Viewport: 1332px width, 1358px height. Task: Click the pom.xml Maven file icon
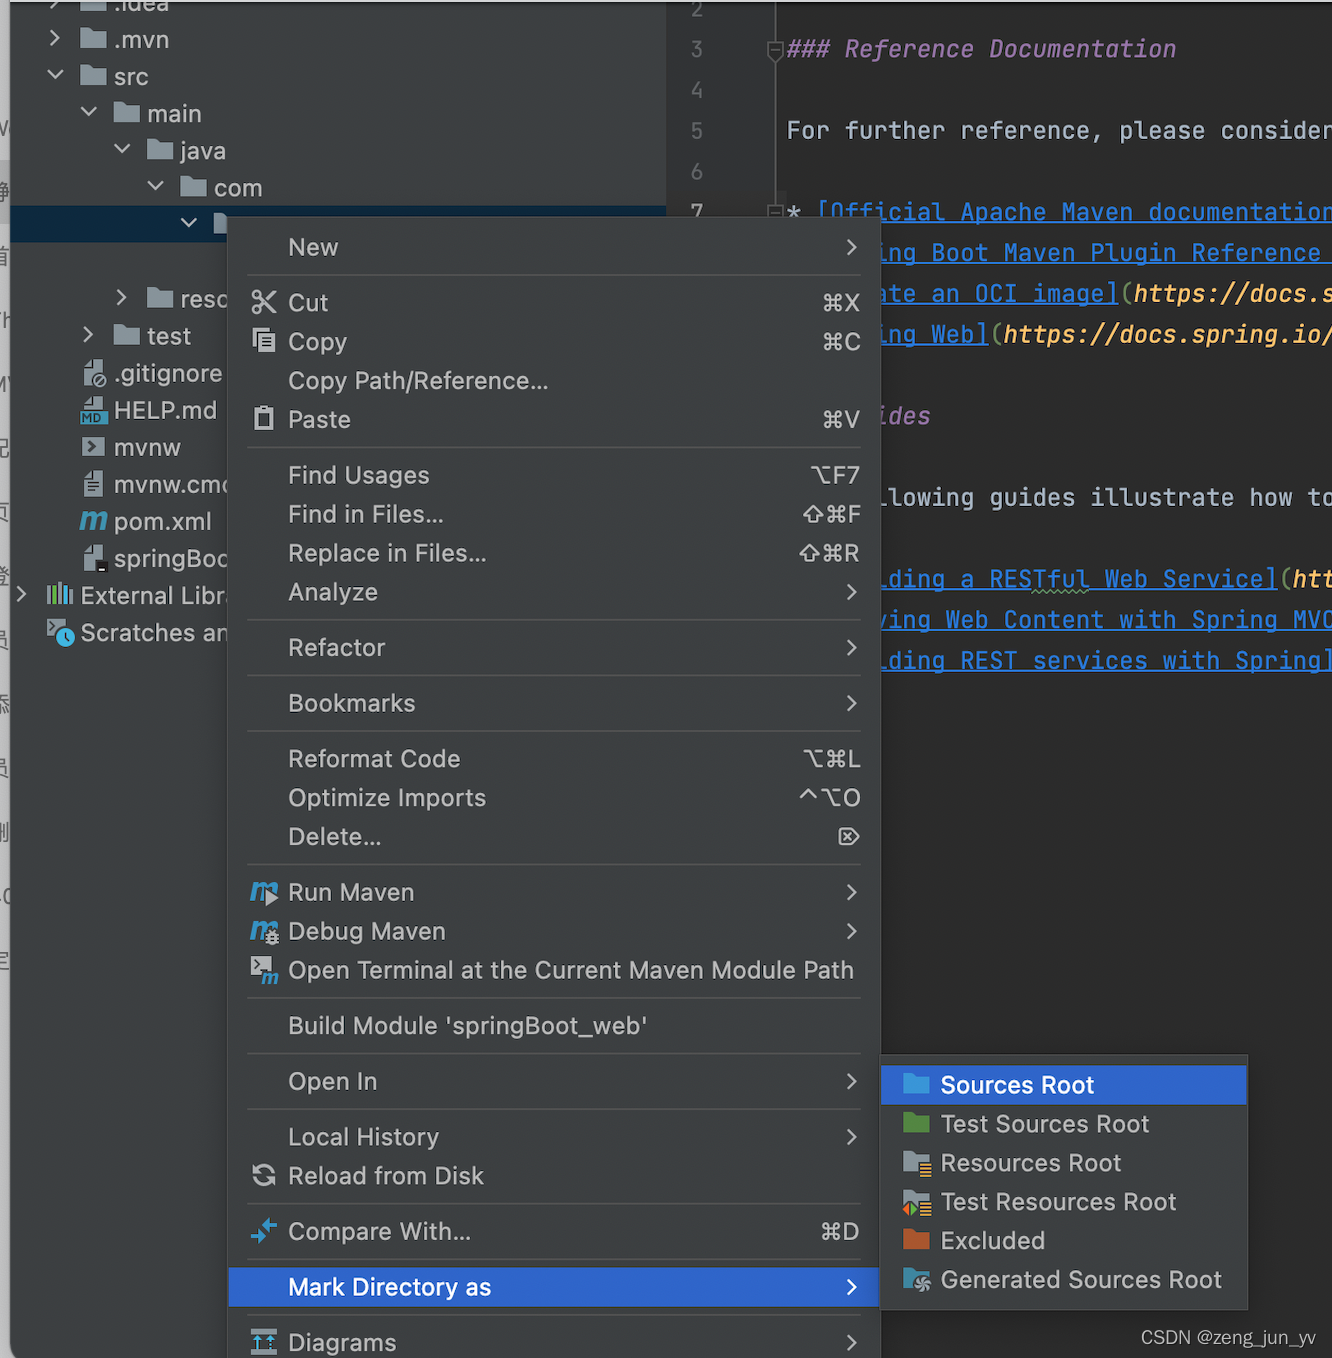click(93, 521)
